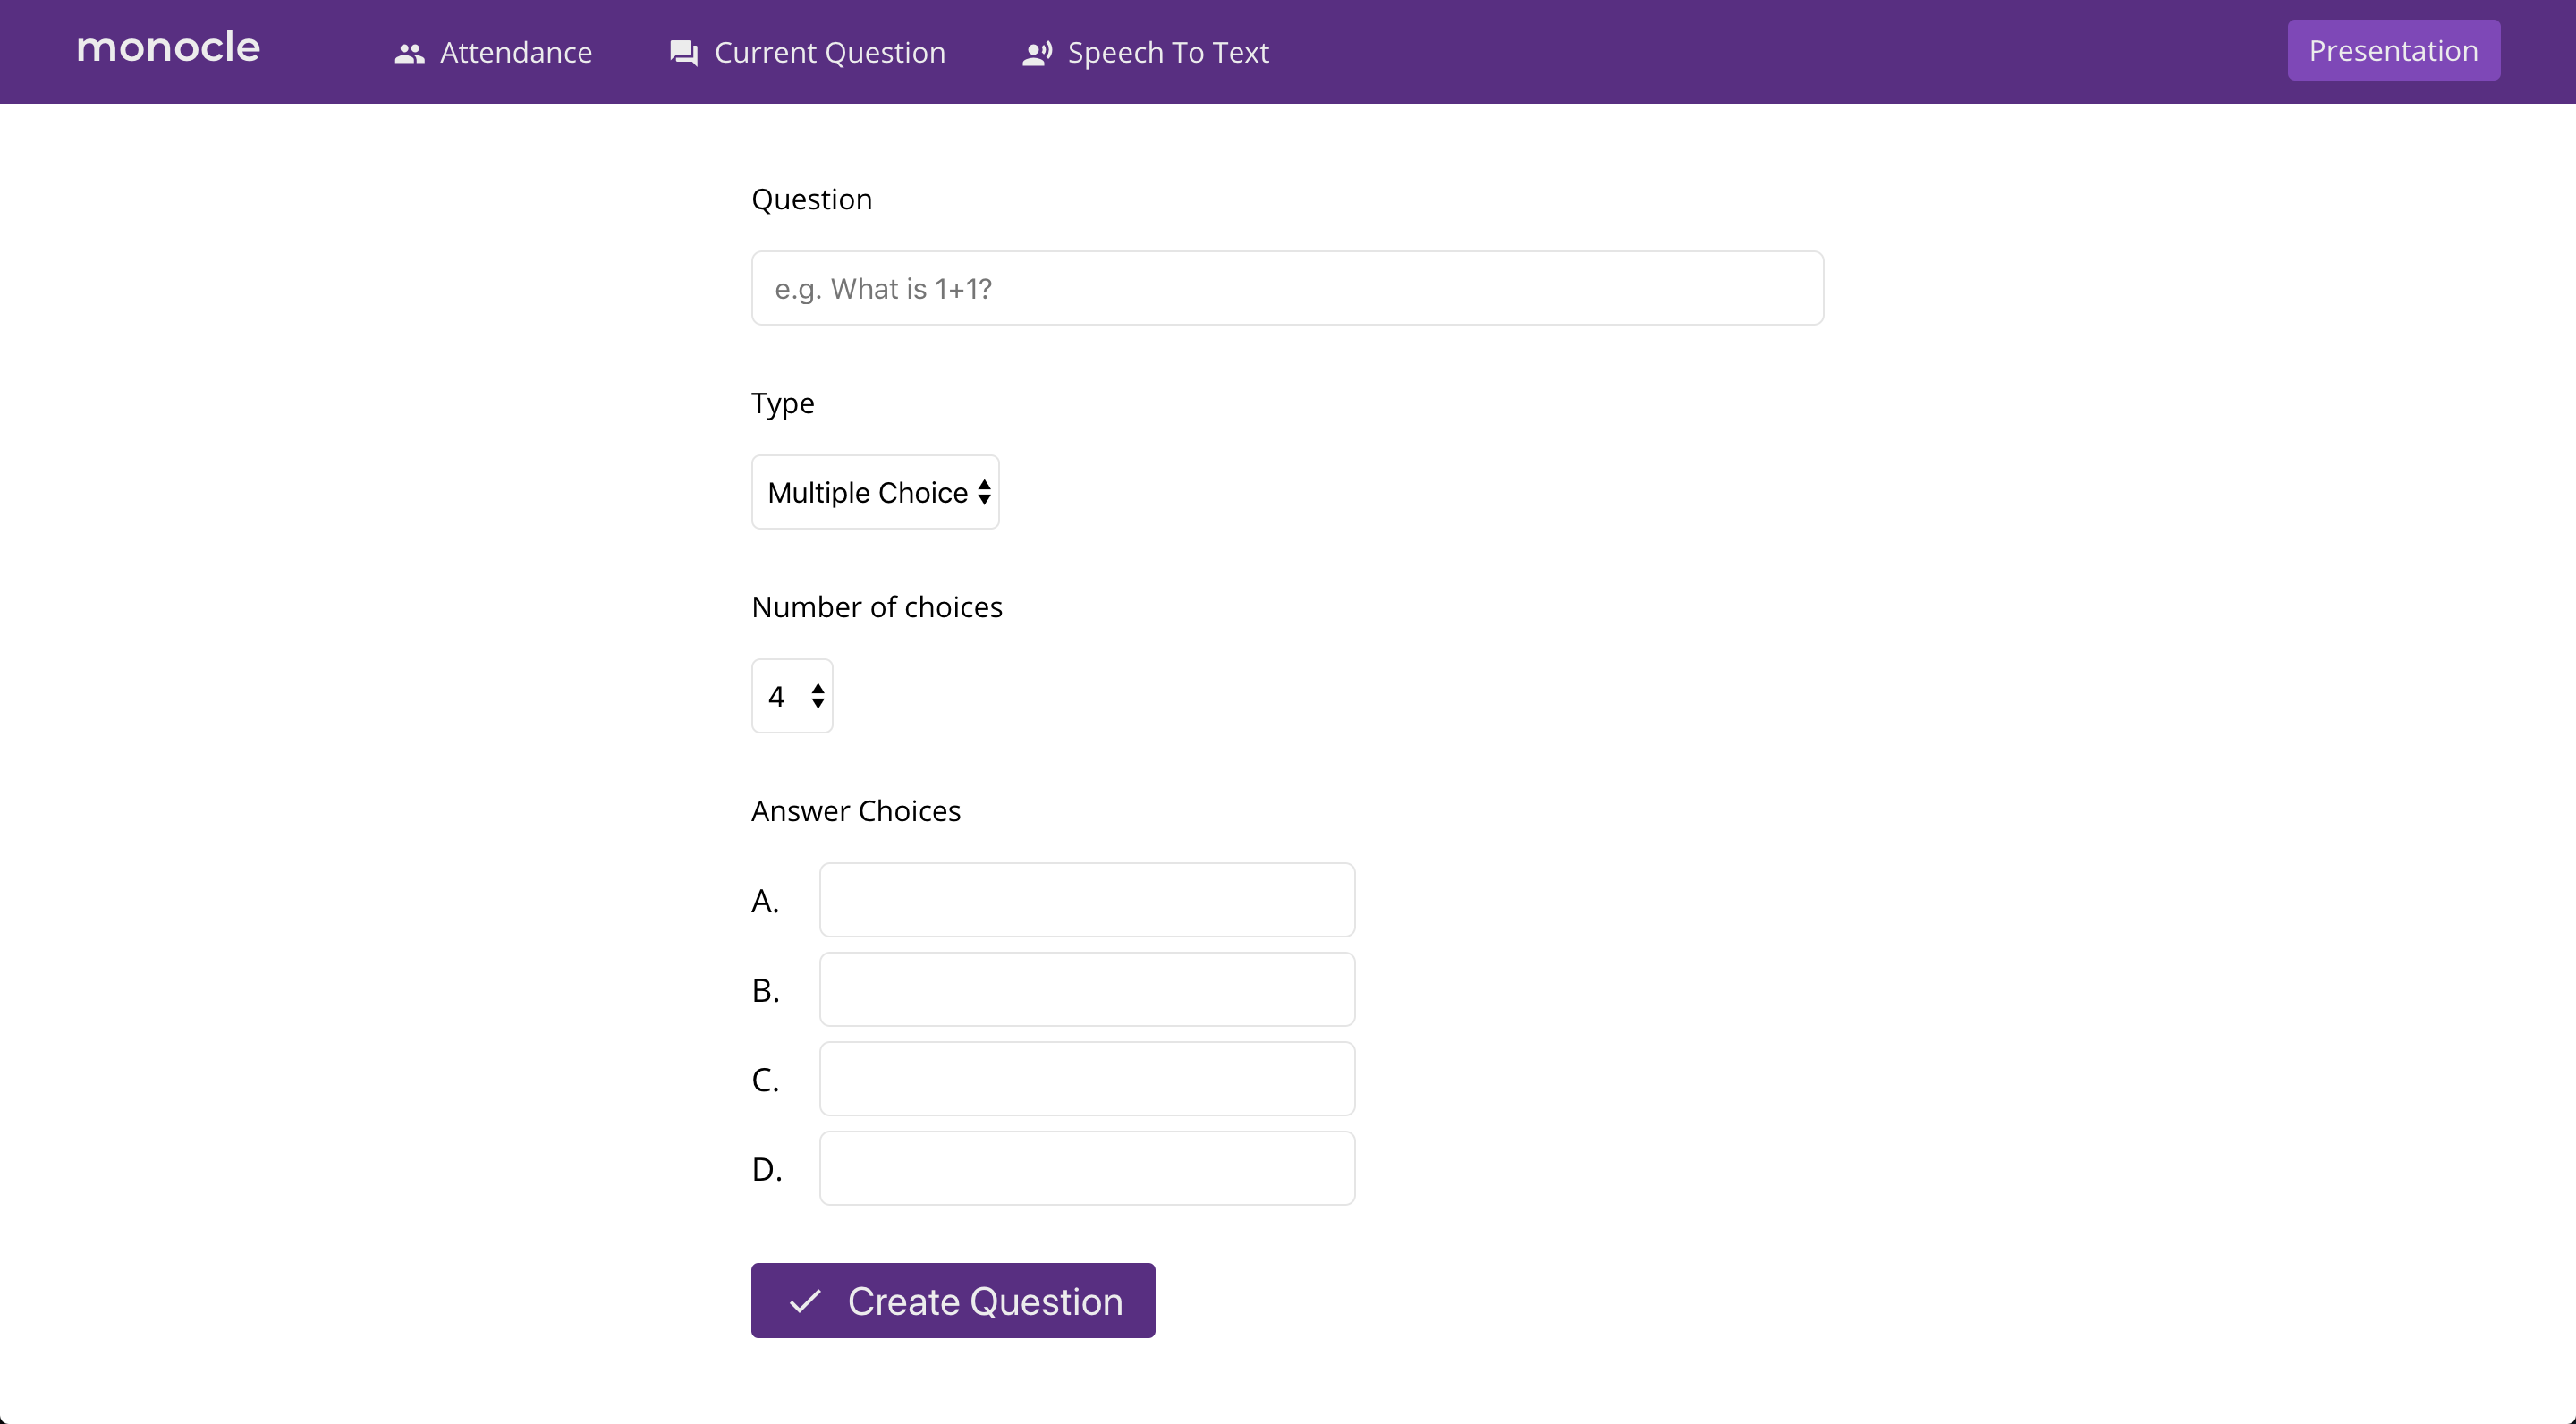Click answer choice B input field

tap(1087, 989)
